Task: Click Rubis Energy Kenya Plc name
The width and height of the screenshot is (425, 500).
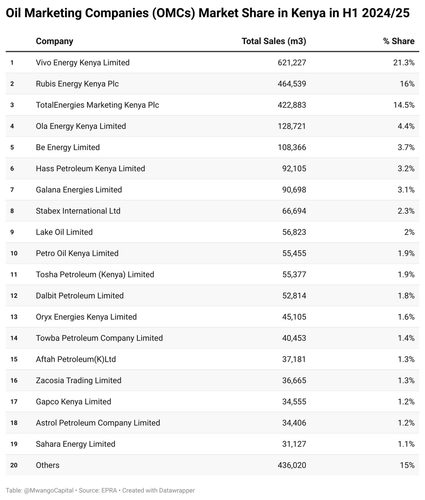Action: [x=77, y=84]
